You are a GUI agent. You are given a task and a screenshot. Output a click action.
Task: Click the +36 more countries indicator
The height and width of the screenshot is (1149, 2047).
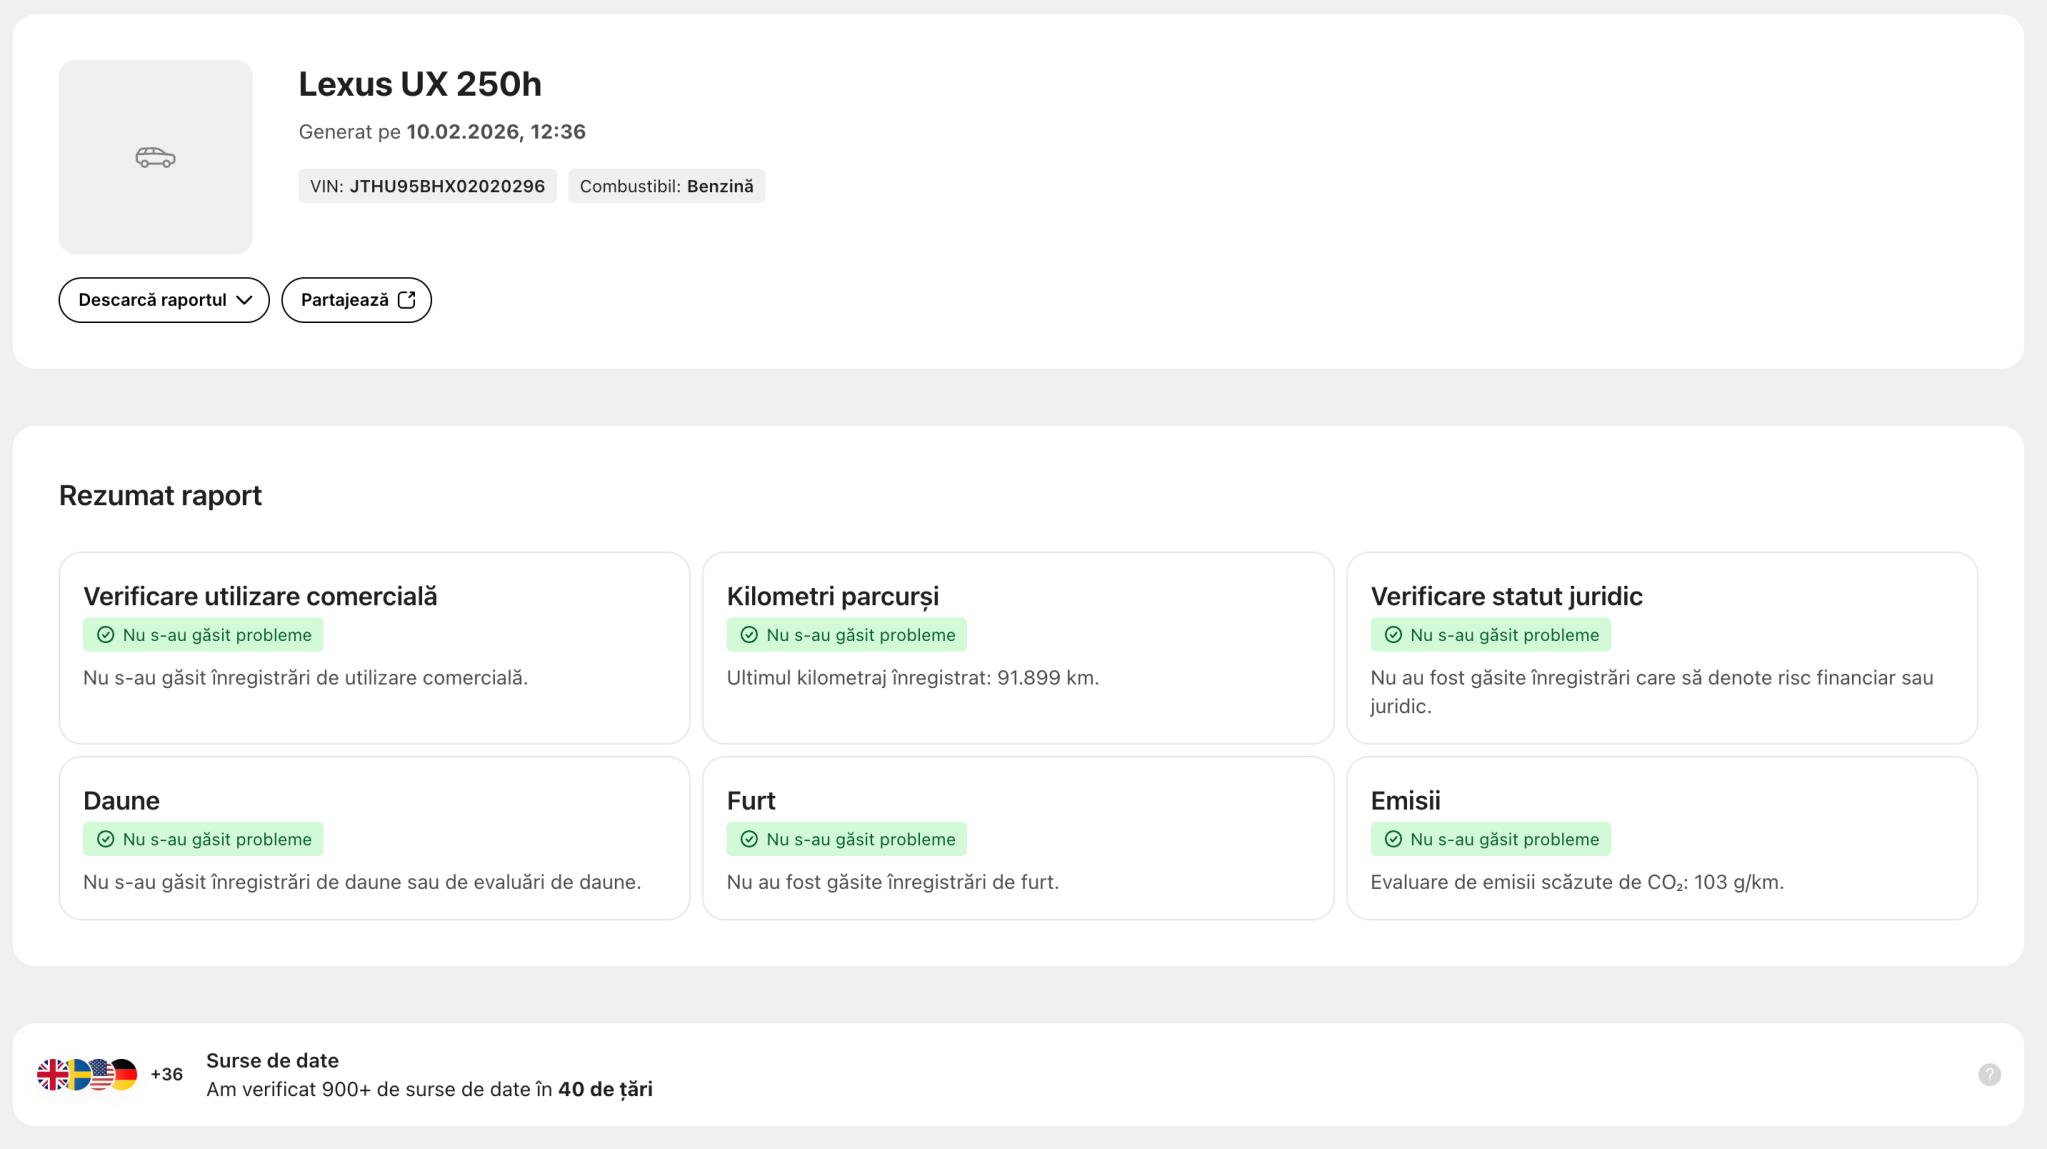click(x=166, y=1074)
